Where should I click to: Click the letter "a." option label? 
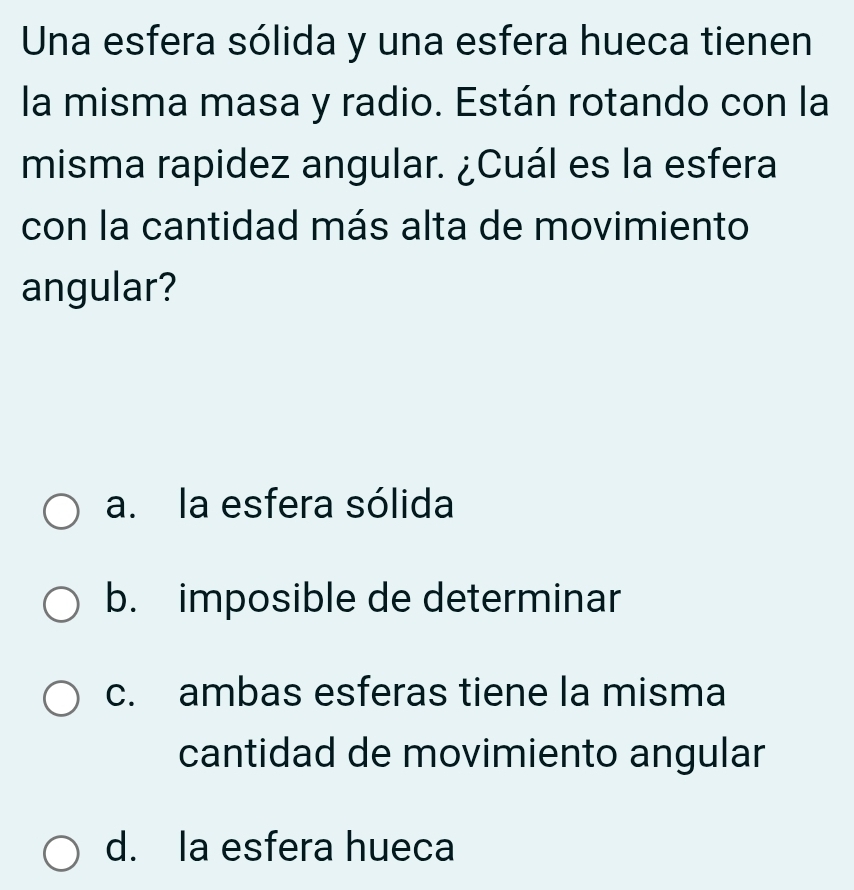point(121,505)
